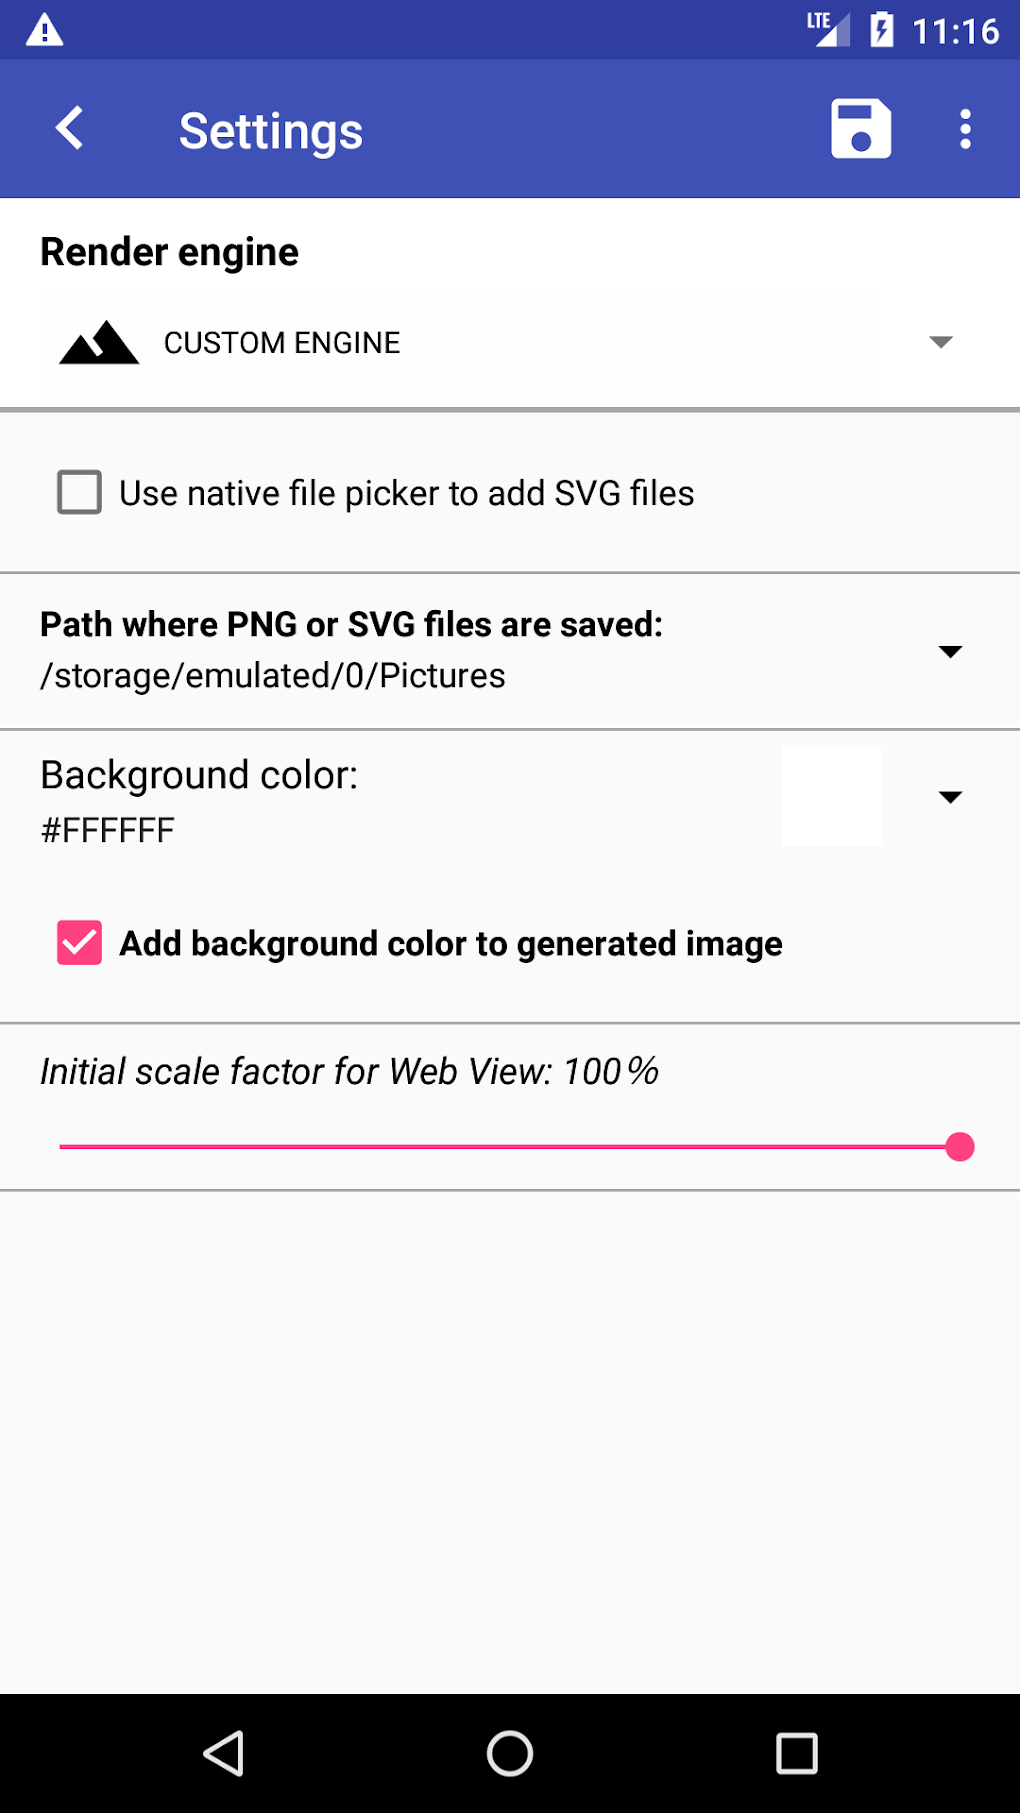This screenshot has width=1020, height=1813.
Task: Click the Web View scale slider thumb
Action: (x=960, y=1147)
